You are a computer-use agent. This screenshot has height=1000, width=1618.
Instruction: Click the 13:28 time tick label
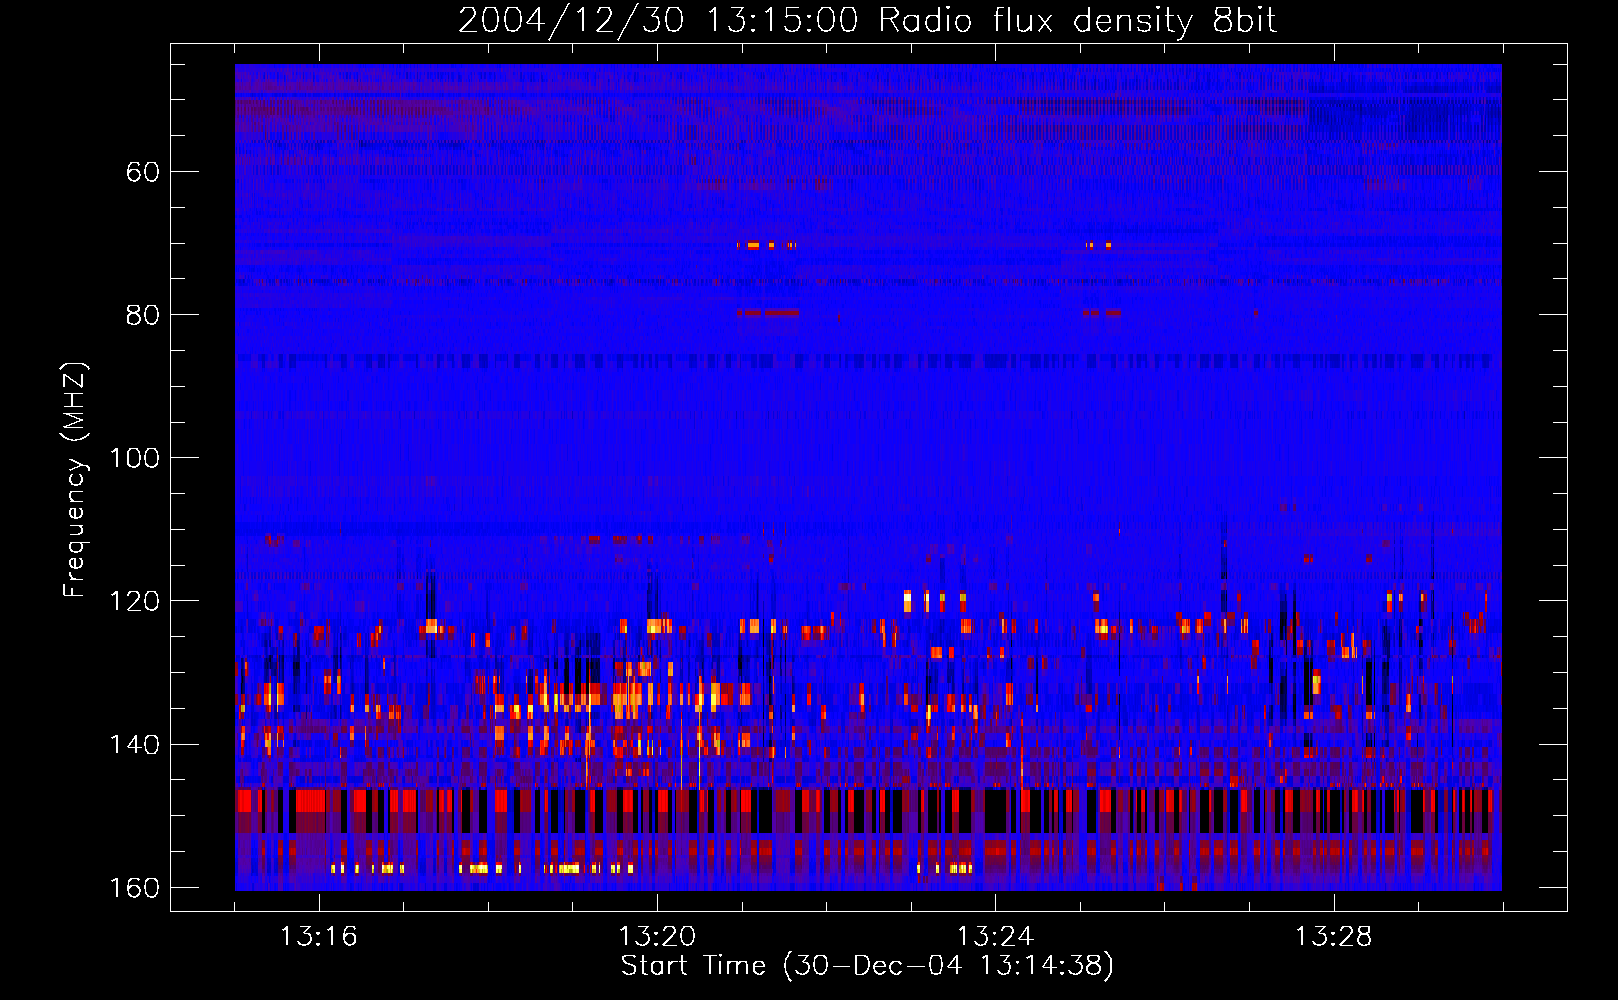coord(1334,937)
